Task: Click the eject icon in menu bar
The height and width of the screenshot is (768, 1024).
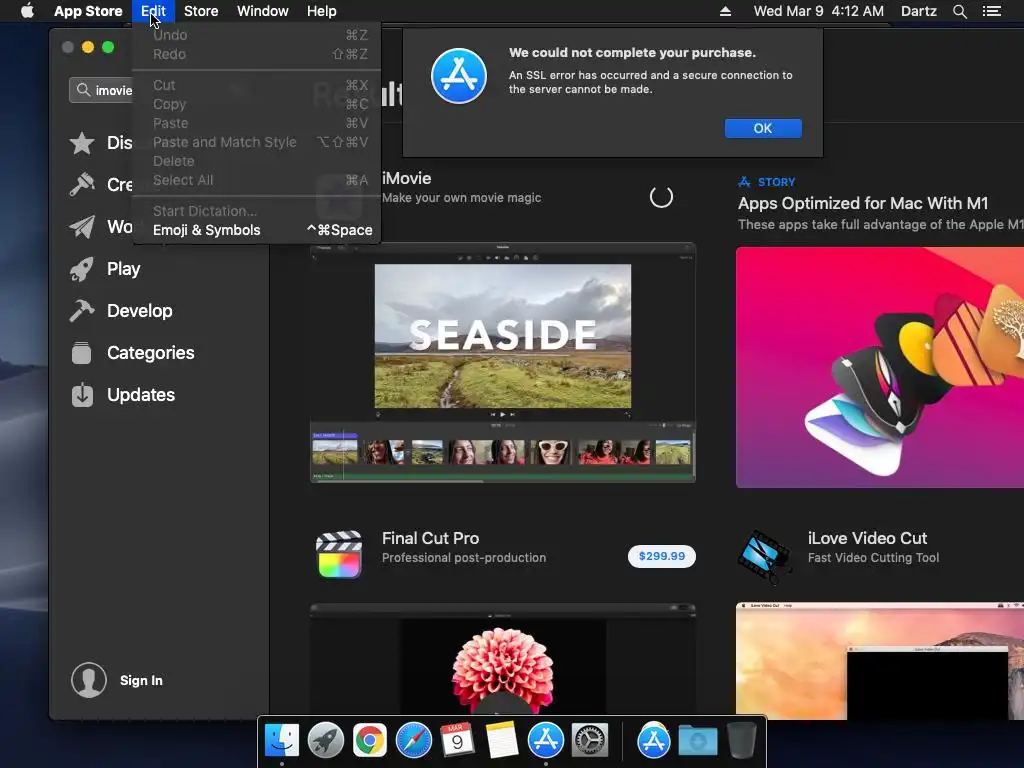Action: click(725, 11)
